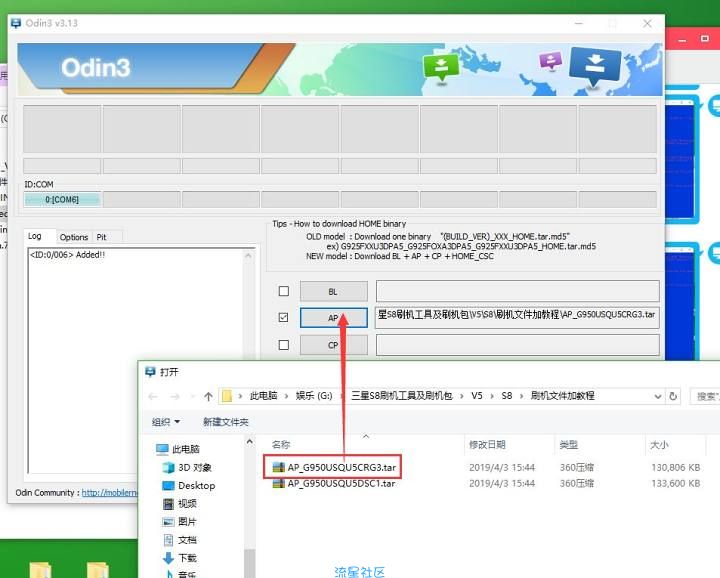Click 娱乐 (G:) in the breadcrumb
Screen dimensions: 720x578
point(314,396)
